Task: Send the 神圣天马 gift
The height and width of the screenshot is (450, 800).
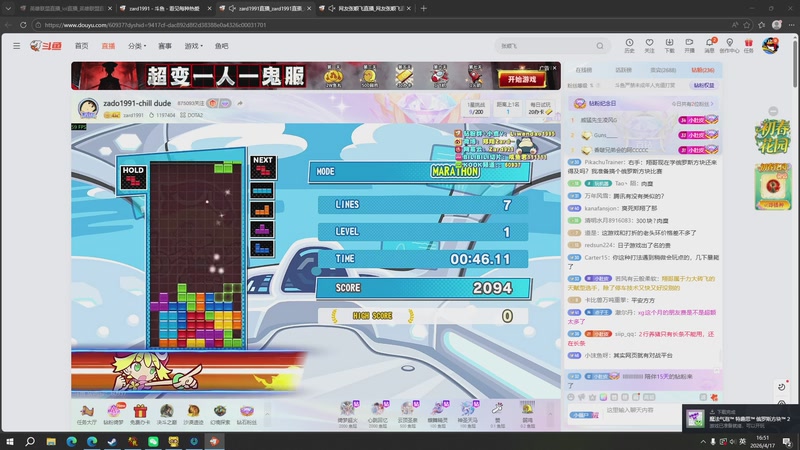Action: pyautogui.click(x=467, y=414)
